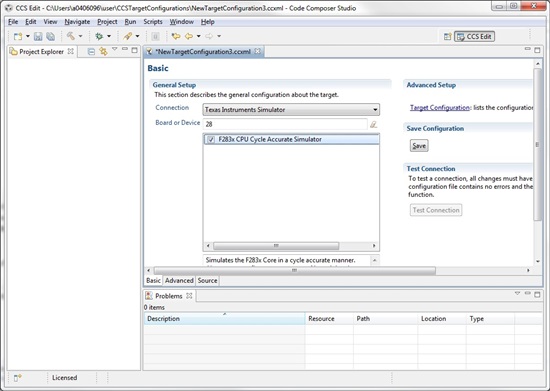This screenshot has width=550, height=391.
Task: Click the Forward navigation arrow icon
Action: [x=209, y=36]
